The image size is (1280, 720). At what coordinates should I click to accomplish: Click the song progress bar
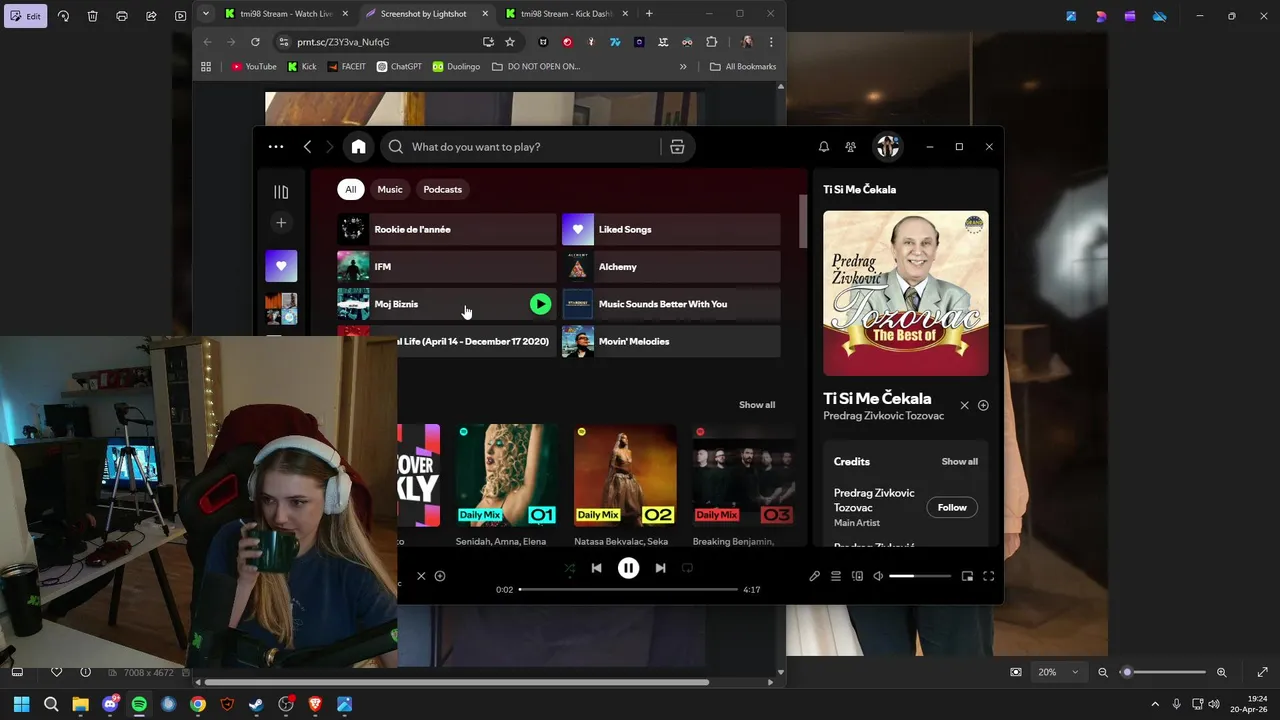click(x=628, y=590)
